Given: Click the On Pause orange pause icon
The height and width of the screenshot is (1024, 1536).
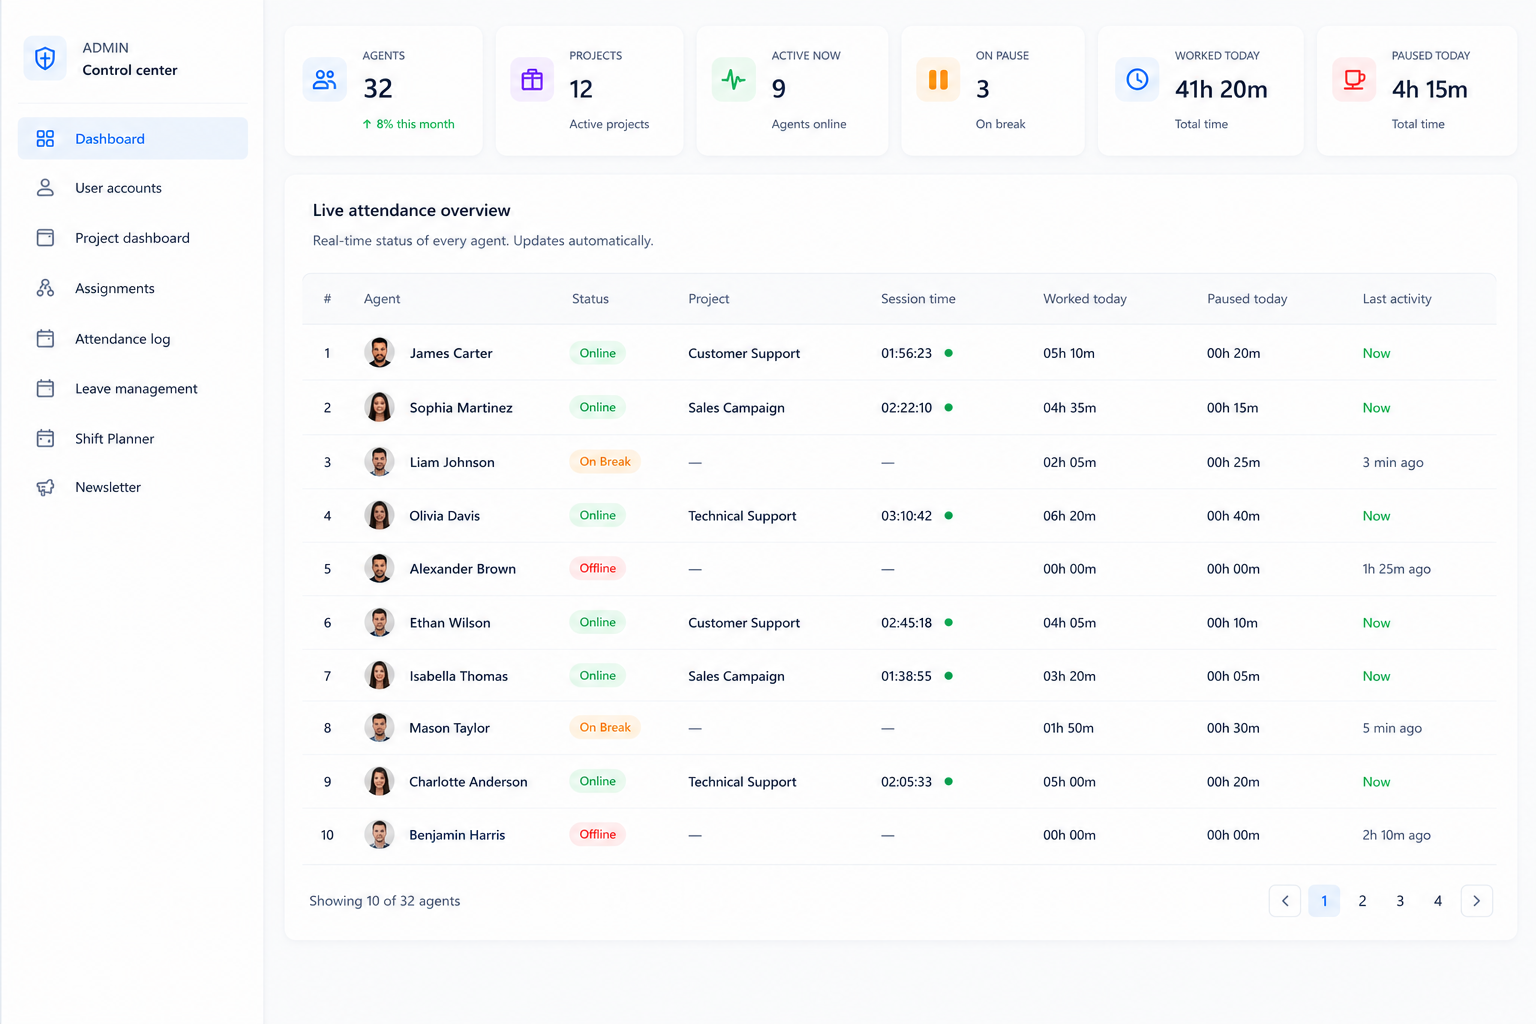Looking at the screenshot, I should point(938,80).
